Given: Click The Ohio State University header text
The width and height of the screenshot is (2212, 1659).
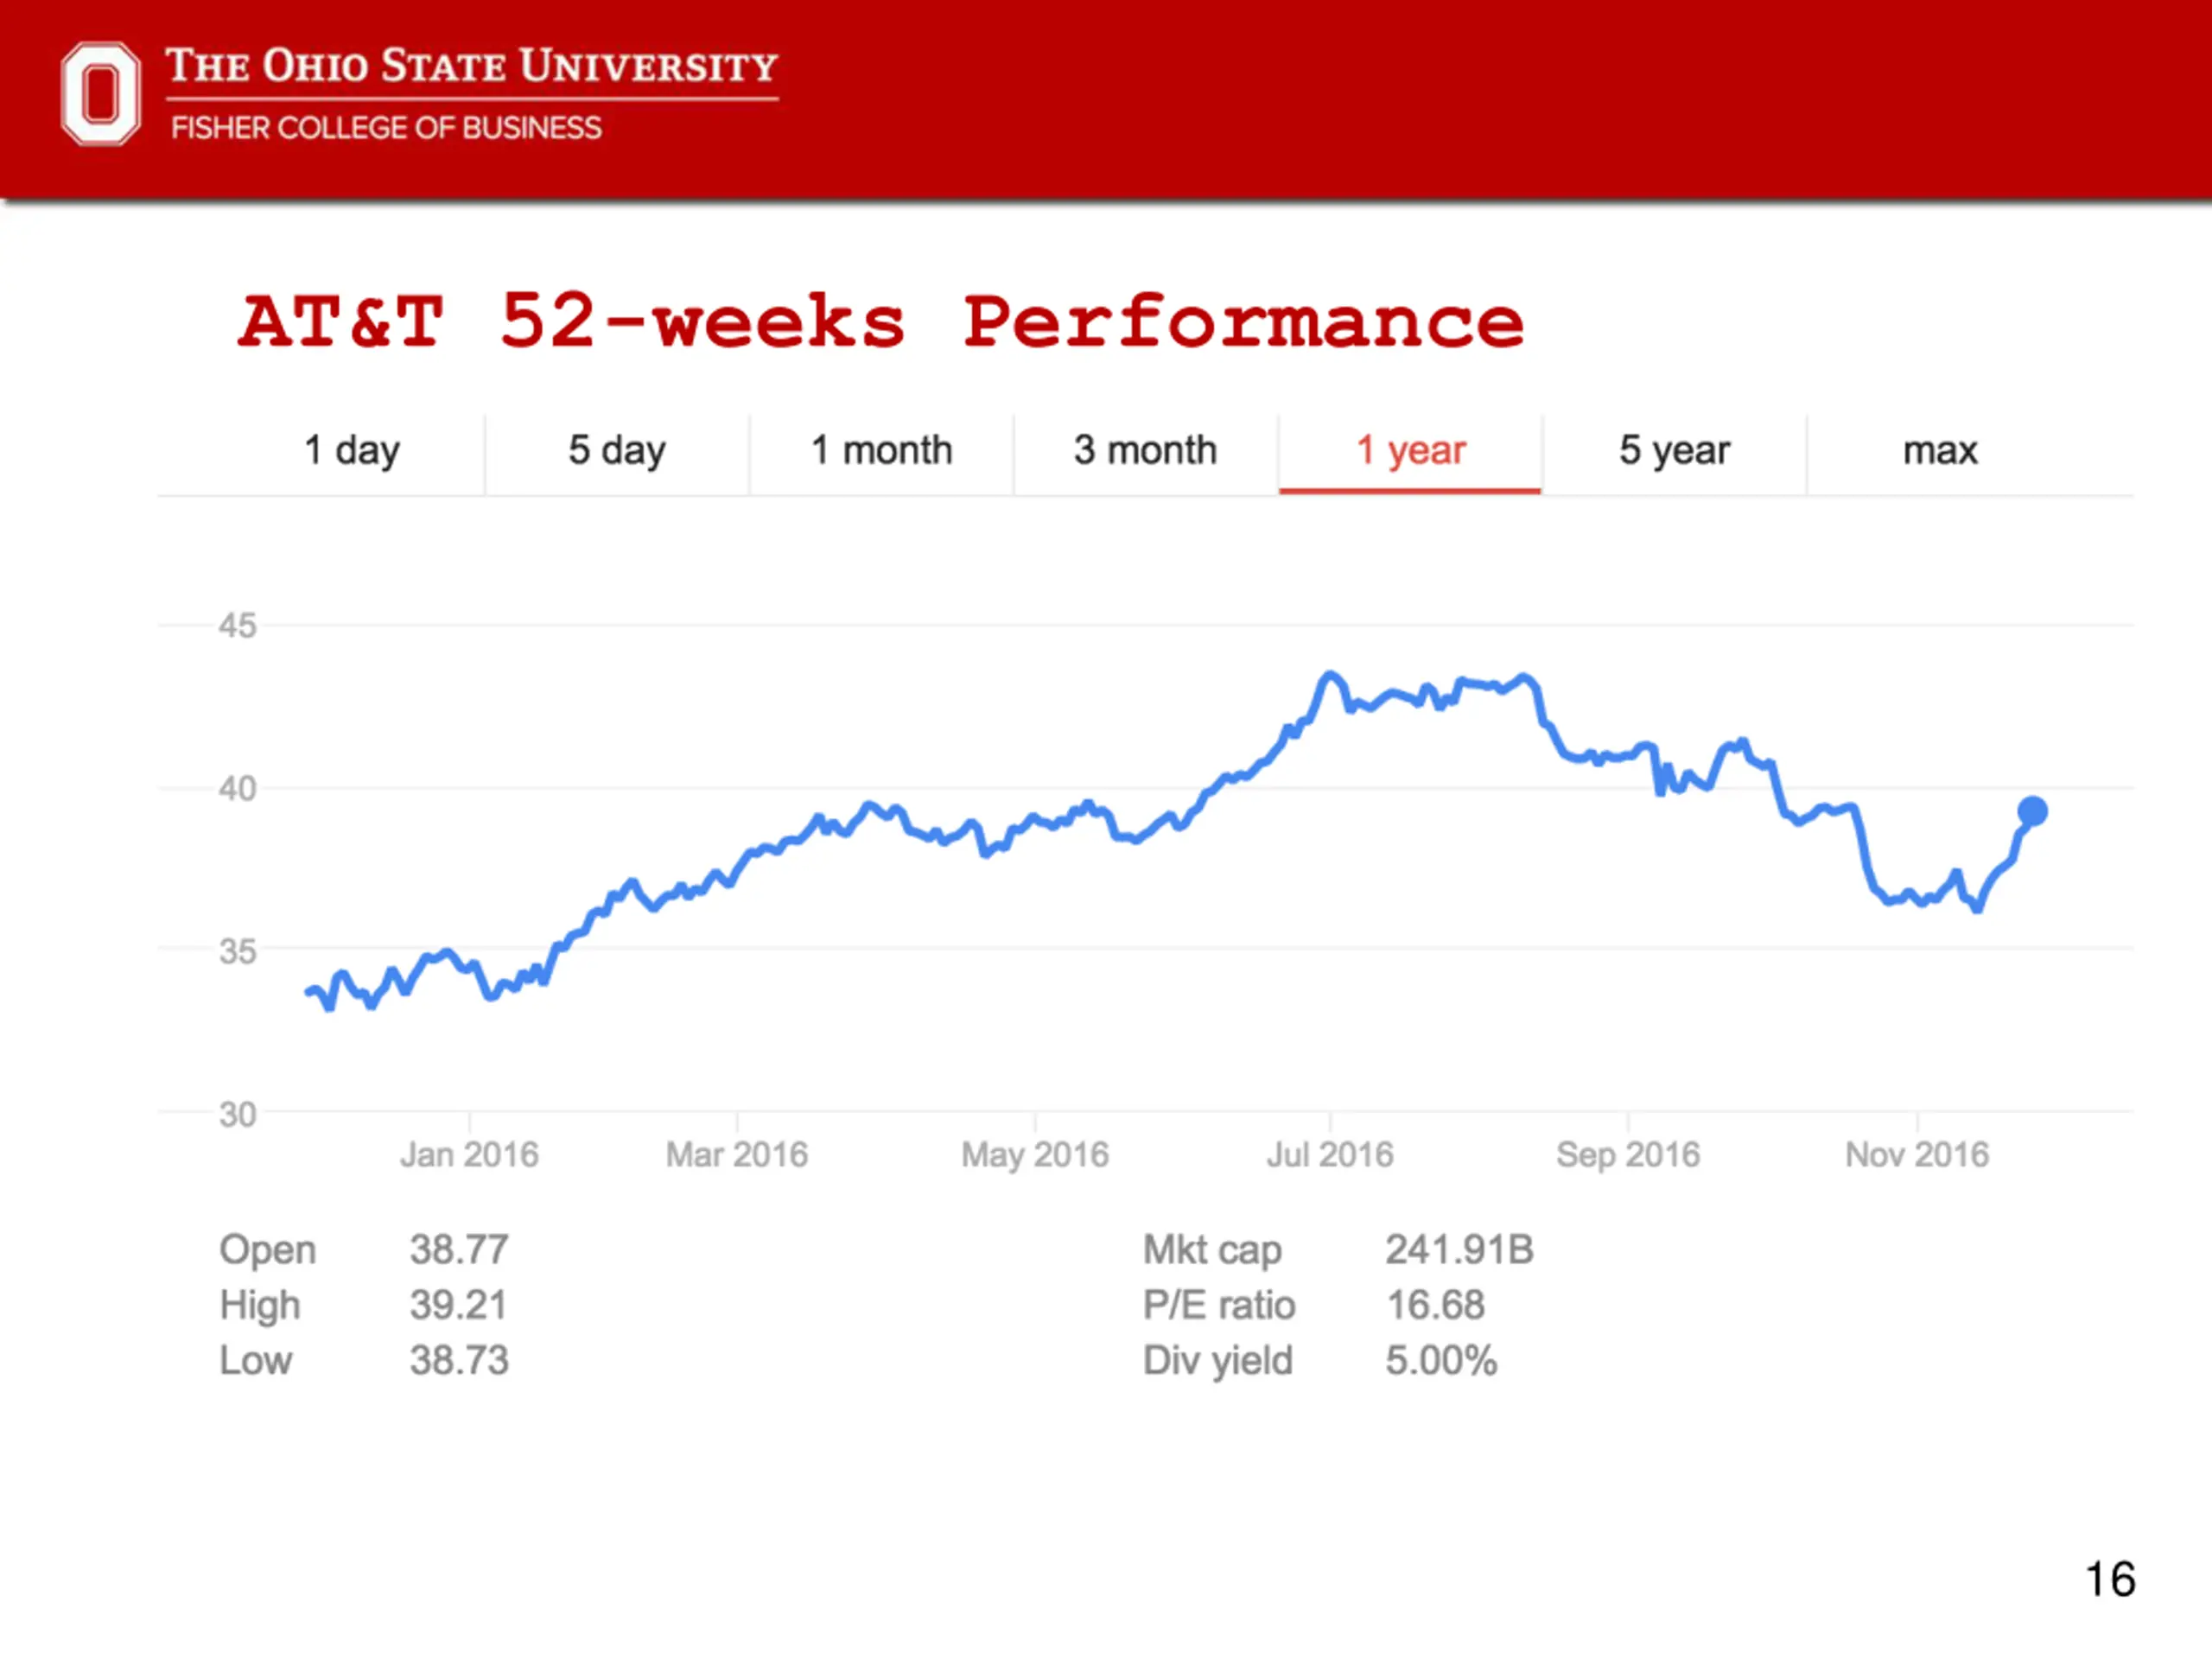Looking at the screenshot, I should [471, 66].
